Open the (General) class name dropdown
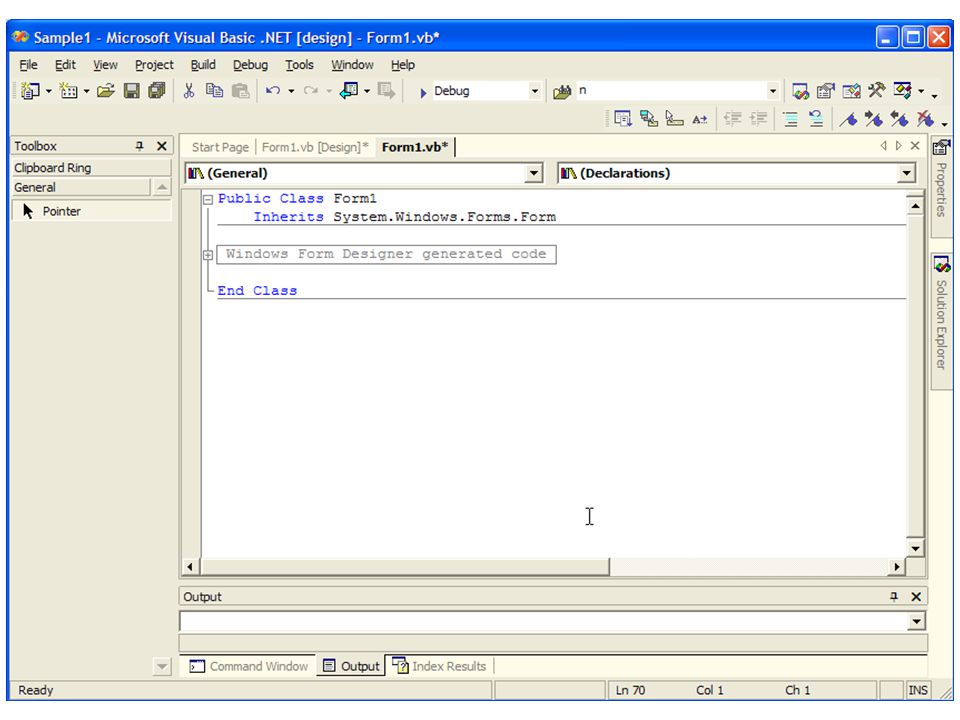960x720 pixels. pos(534,173)
